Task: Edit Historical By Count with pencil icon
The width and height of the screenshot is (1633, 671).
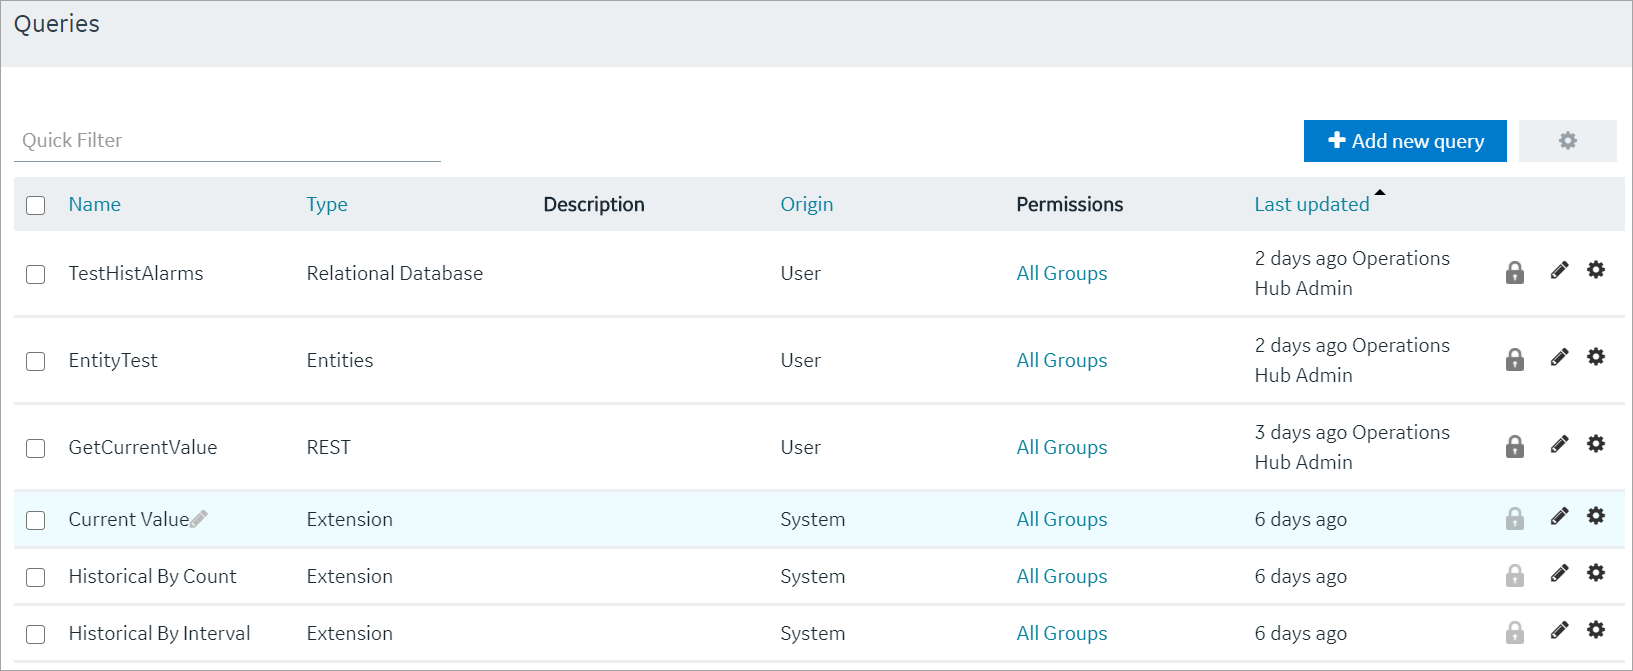Action: (1559, 573)
